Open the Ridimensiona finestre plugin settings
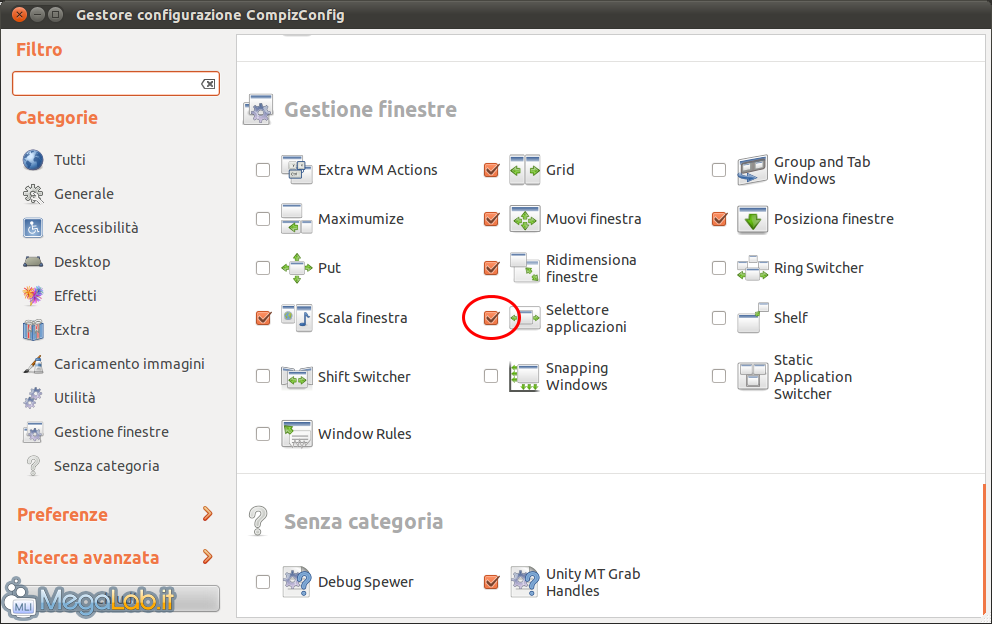The width and height of the screenshot is (992, 624). pyautogui.click(x=591, y=268)
